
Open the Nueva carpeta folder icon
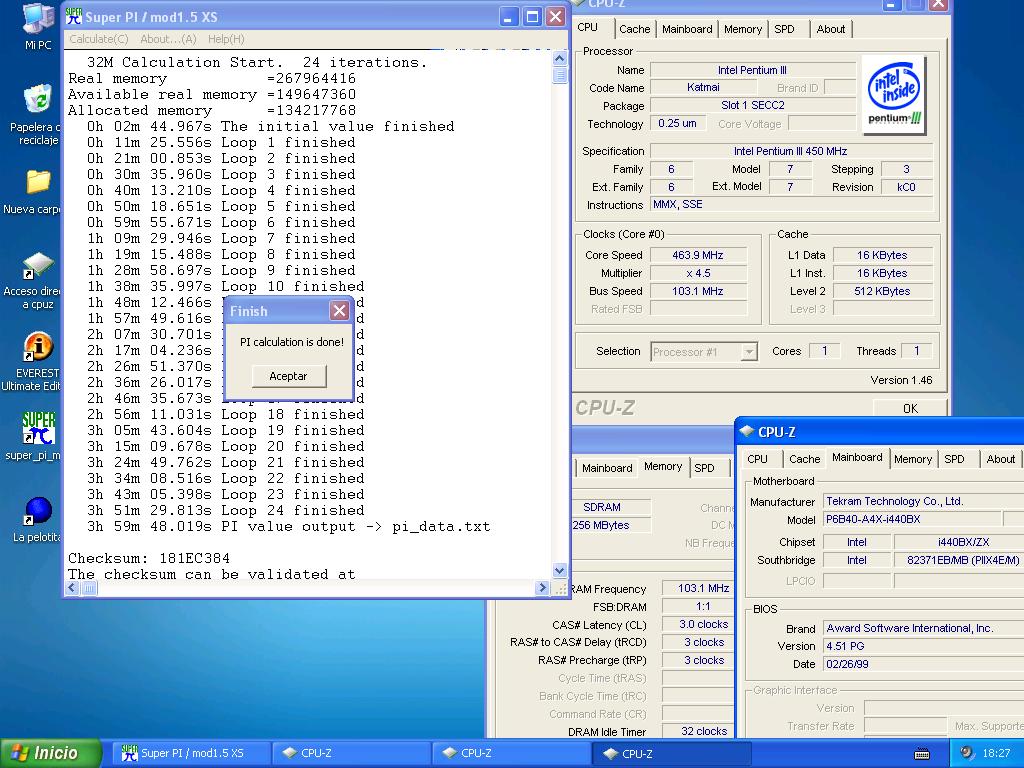[x=36, y=191]
